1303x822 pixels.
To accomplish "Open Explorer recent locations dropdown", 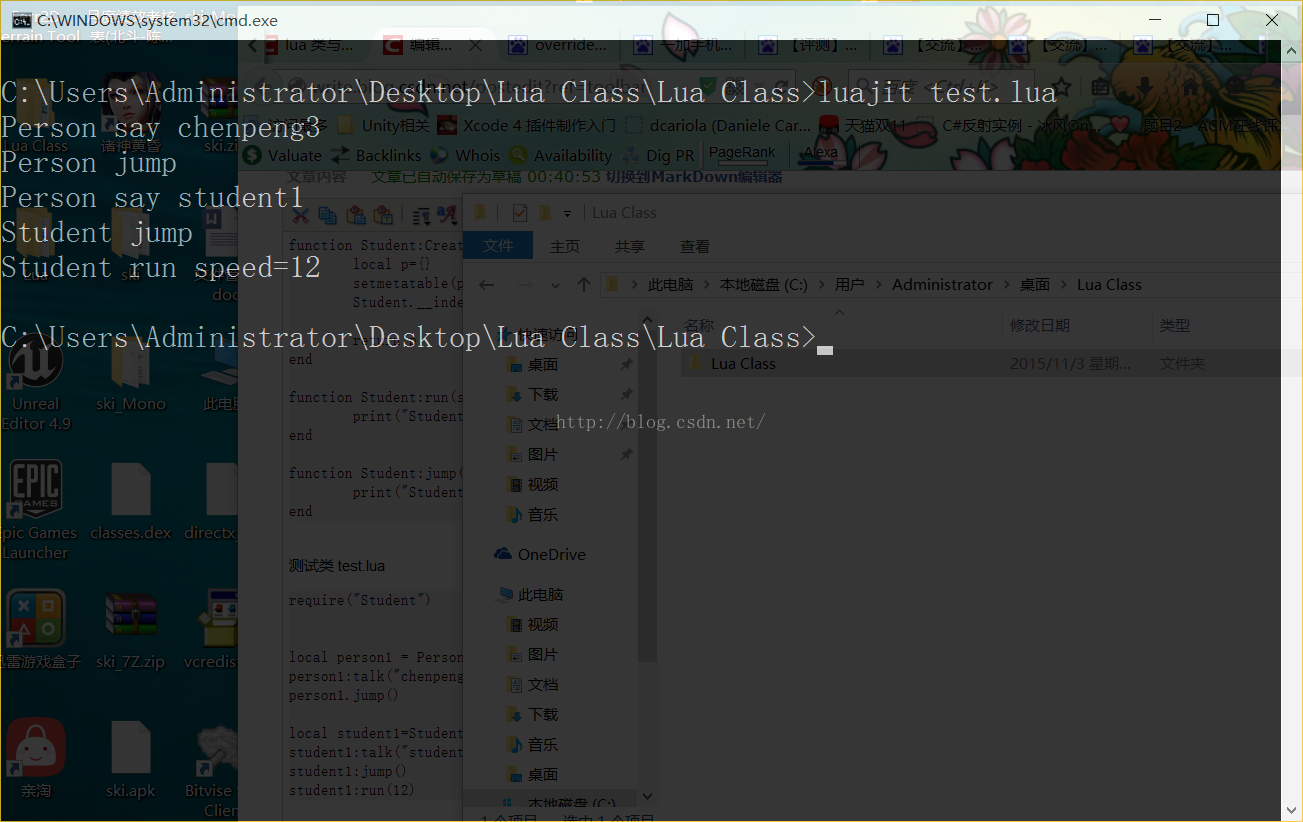I will (x=555, y=285).
